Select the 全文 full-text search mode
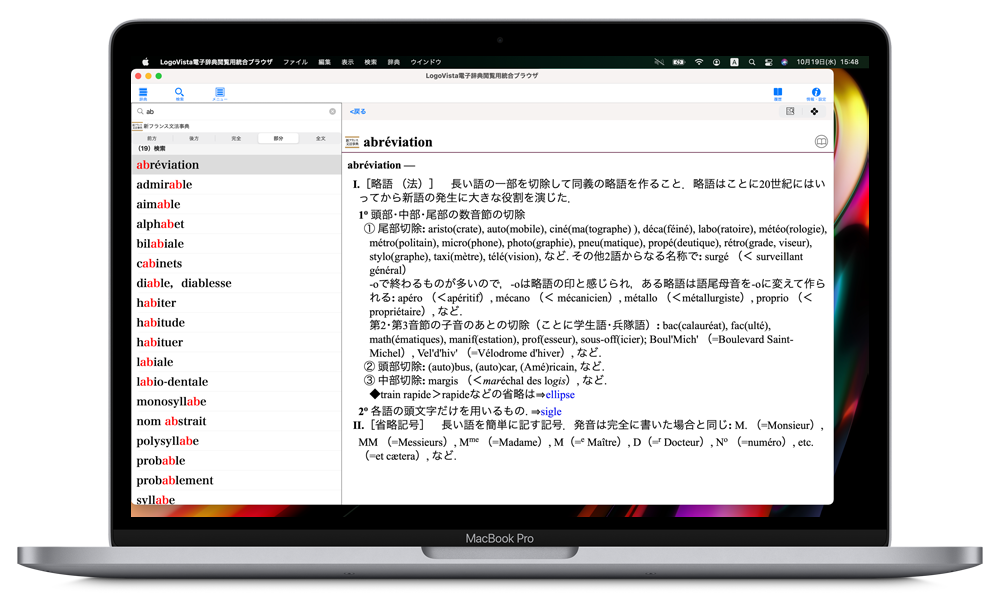Image resolution: width=1000 pixels, height=600 pixels. 320,138
